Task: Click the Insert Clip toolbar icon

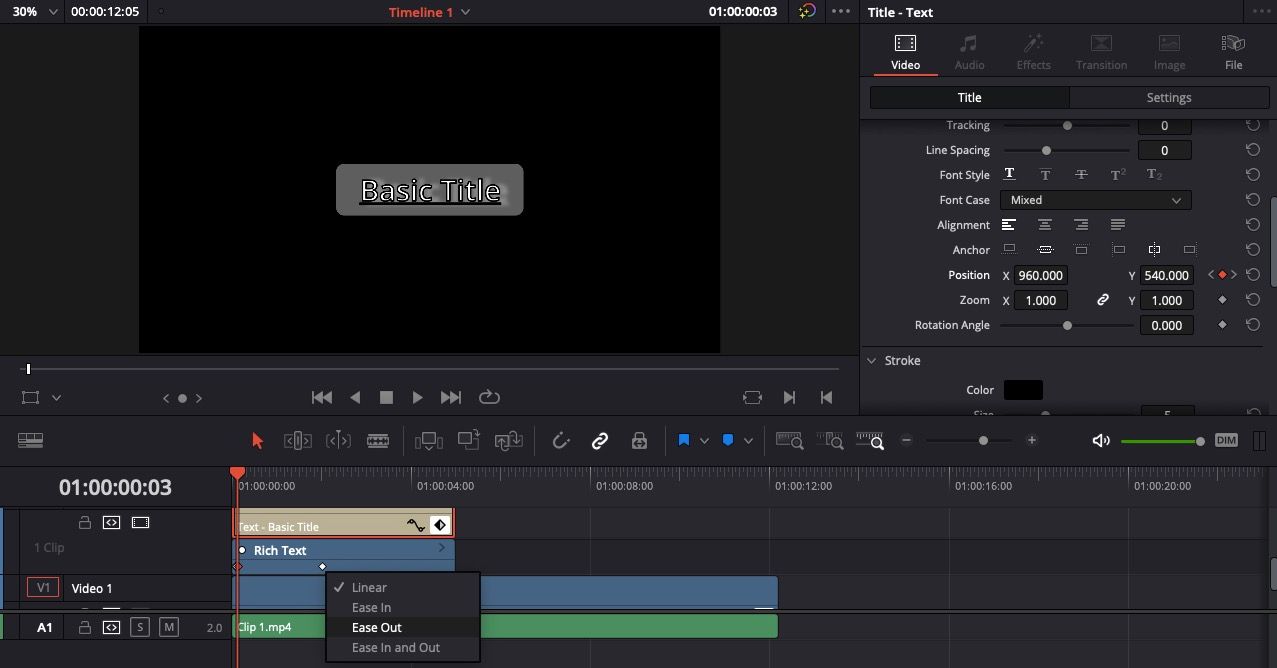Action: click(x=430, y=440)
